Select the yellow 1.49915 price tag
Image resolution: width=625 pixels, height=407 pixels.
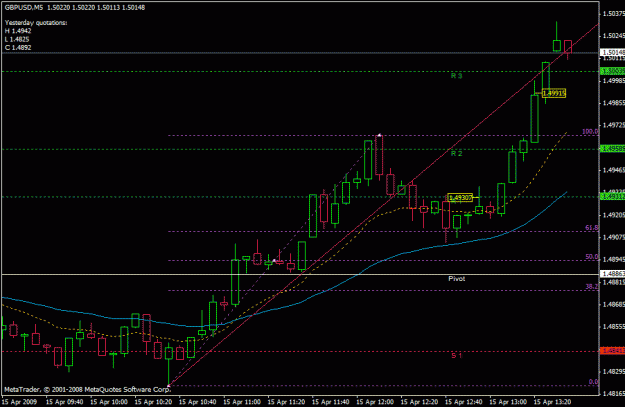pos(554,93)
